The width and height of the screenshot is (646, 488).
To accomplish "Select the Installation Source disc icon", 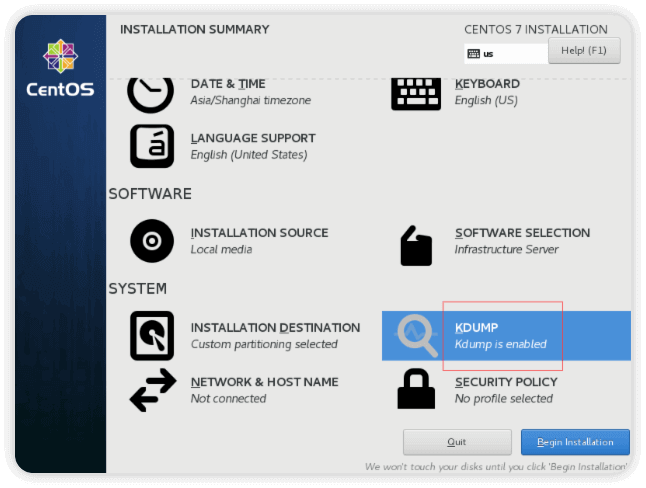I will tap(152, 241).
